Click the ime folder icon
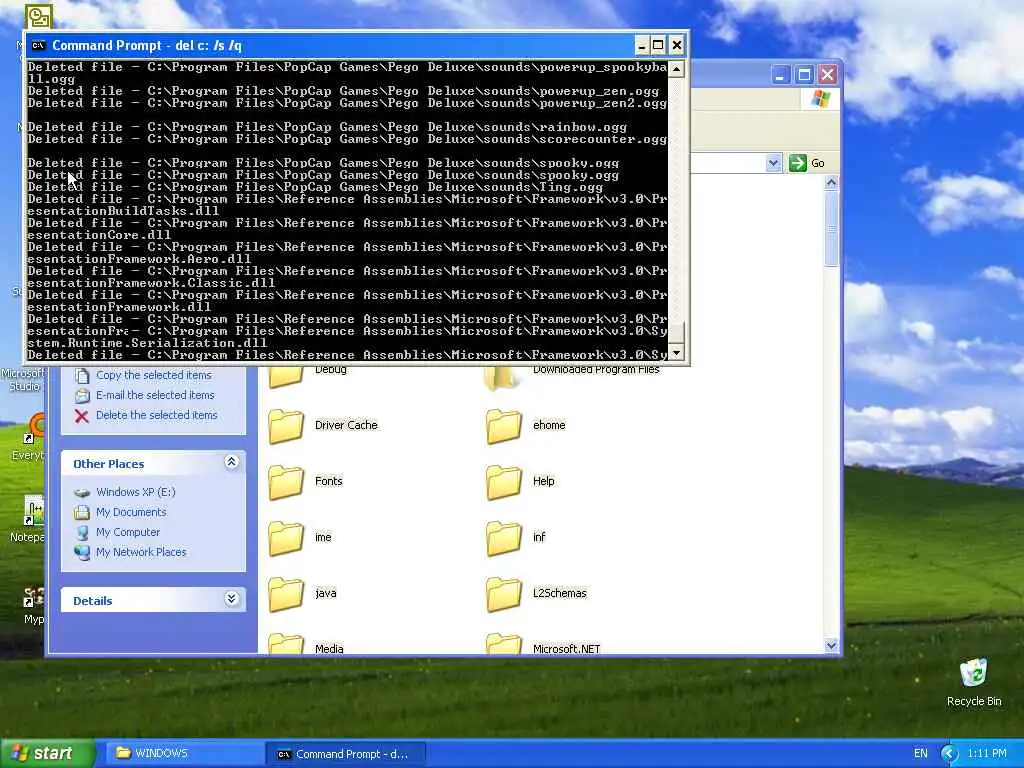This screenshot has width=1024, height=768. coord(286,539)
